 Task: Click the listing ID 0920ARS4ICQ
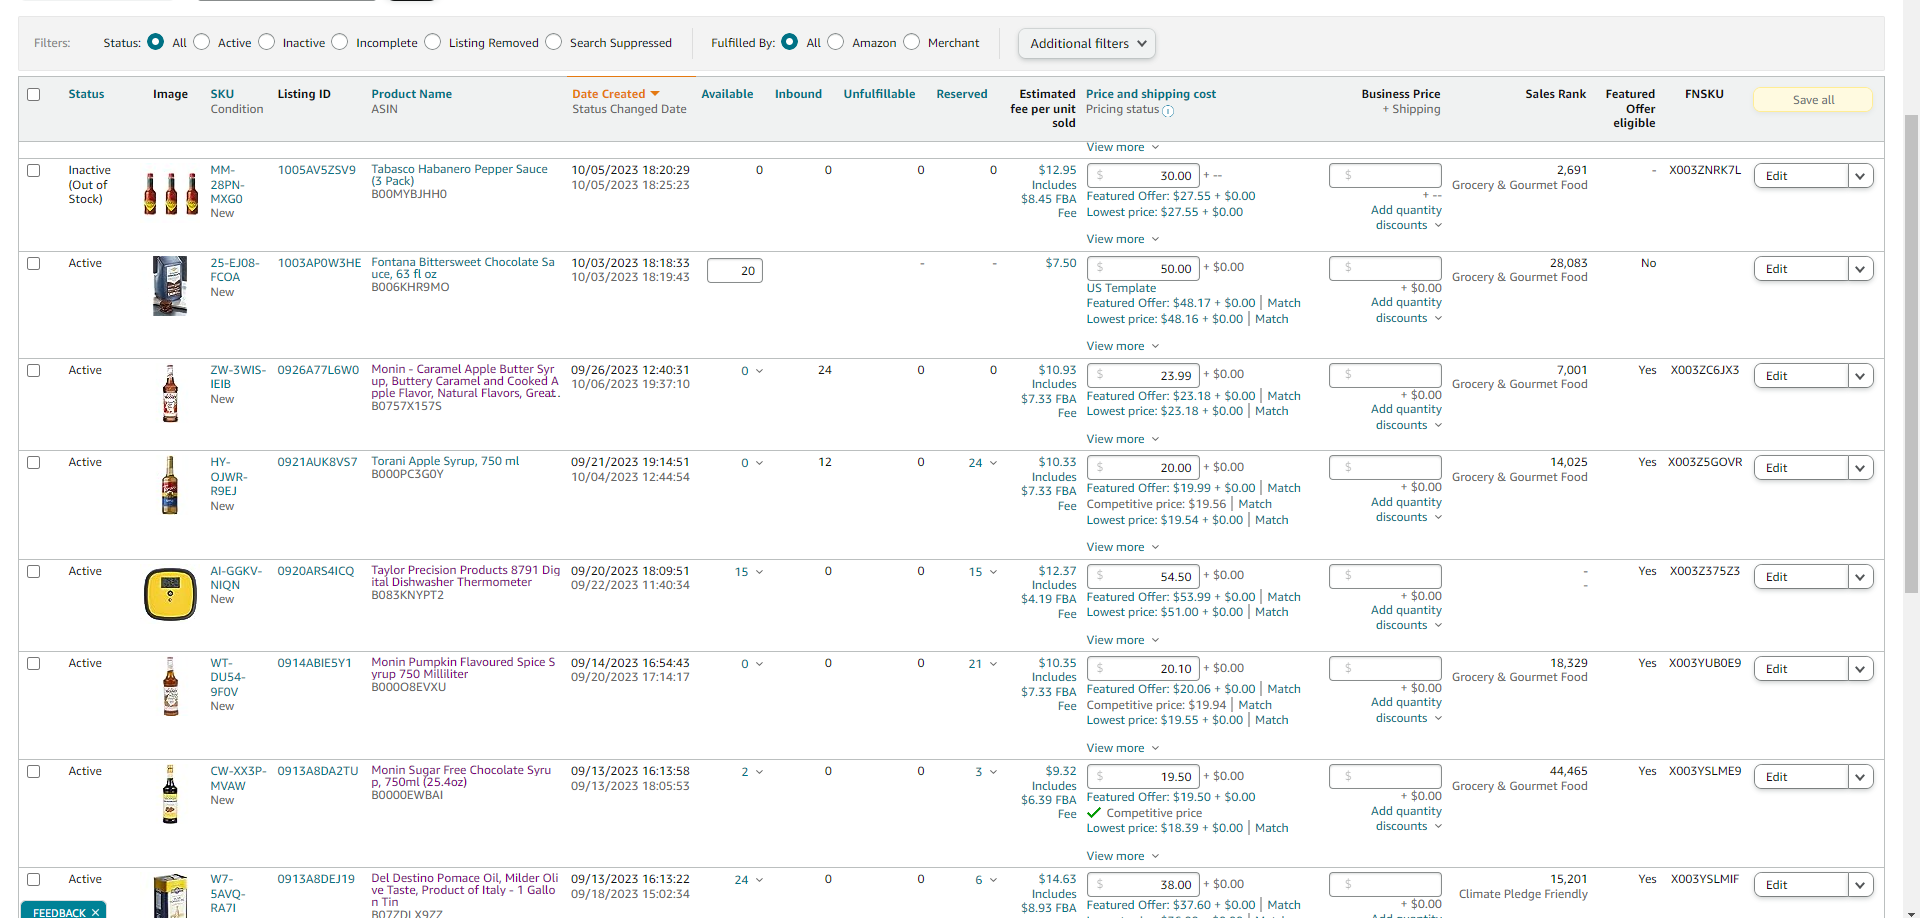[316, 571]
